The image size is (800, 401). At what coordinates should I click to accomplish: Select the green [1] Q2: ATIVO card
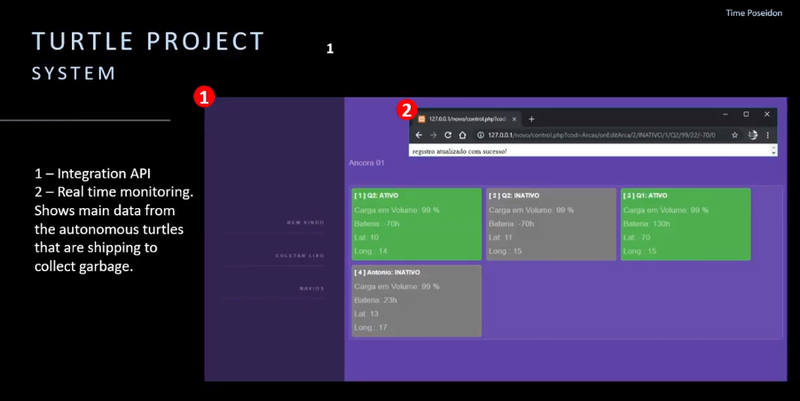(415, 223)
